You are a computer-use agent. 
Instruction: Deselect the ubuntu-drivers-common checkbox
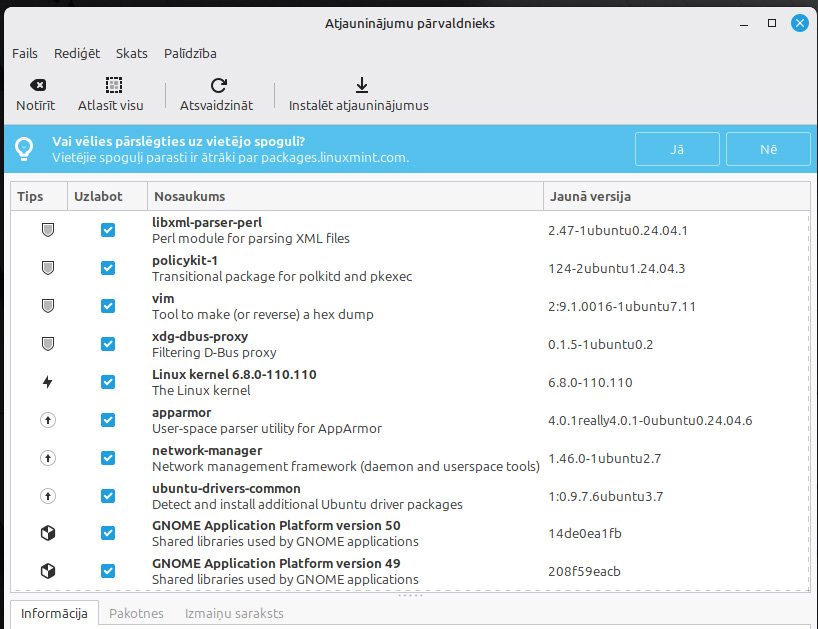click(x=108, y=496)
